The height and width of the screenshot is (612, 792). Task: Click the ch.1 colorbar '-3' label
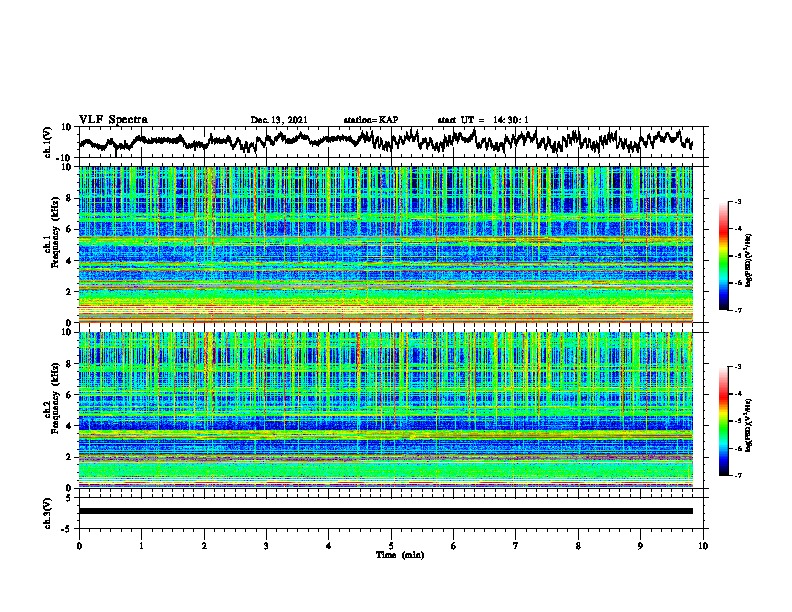point(737,201)
